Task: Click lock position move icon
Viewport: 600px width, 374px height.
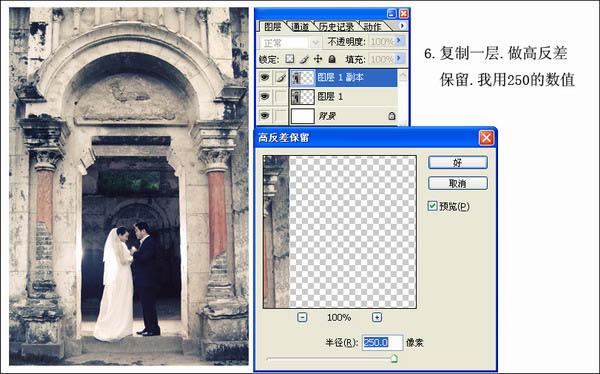Action: point(318,59)
